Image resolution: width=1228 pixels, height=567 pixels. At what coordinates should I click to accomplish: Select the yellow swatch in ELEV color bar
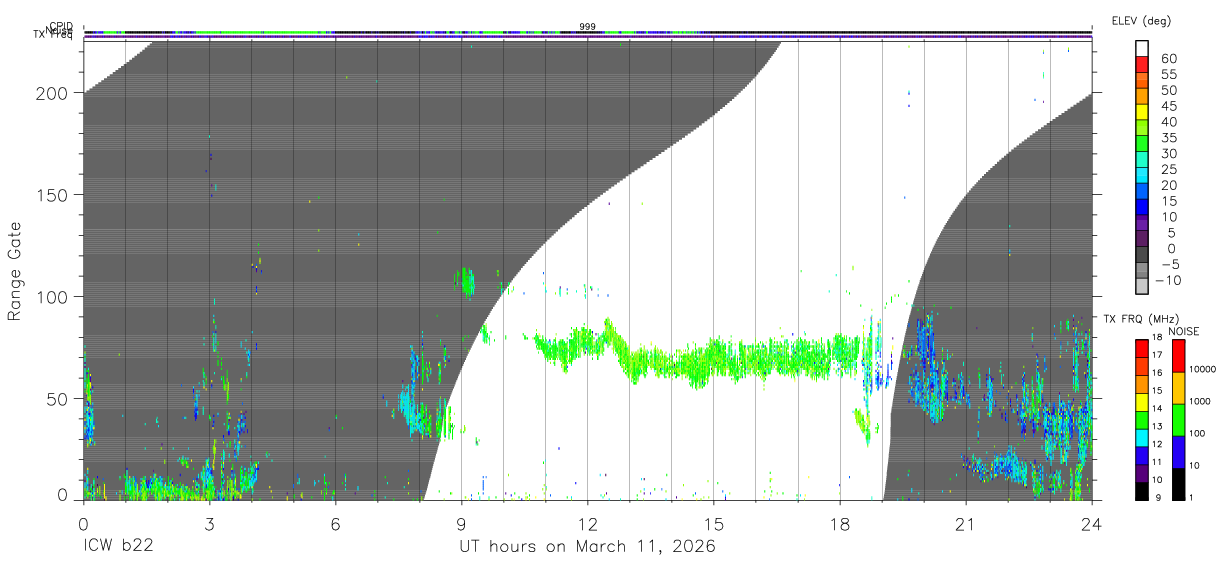click(1142, 111)
